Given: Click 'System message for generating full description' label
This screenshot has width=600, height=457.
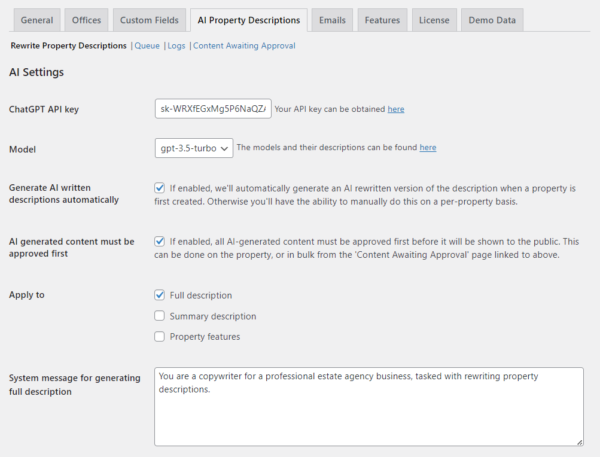Looking at the screenshot, I should (75, 385).
